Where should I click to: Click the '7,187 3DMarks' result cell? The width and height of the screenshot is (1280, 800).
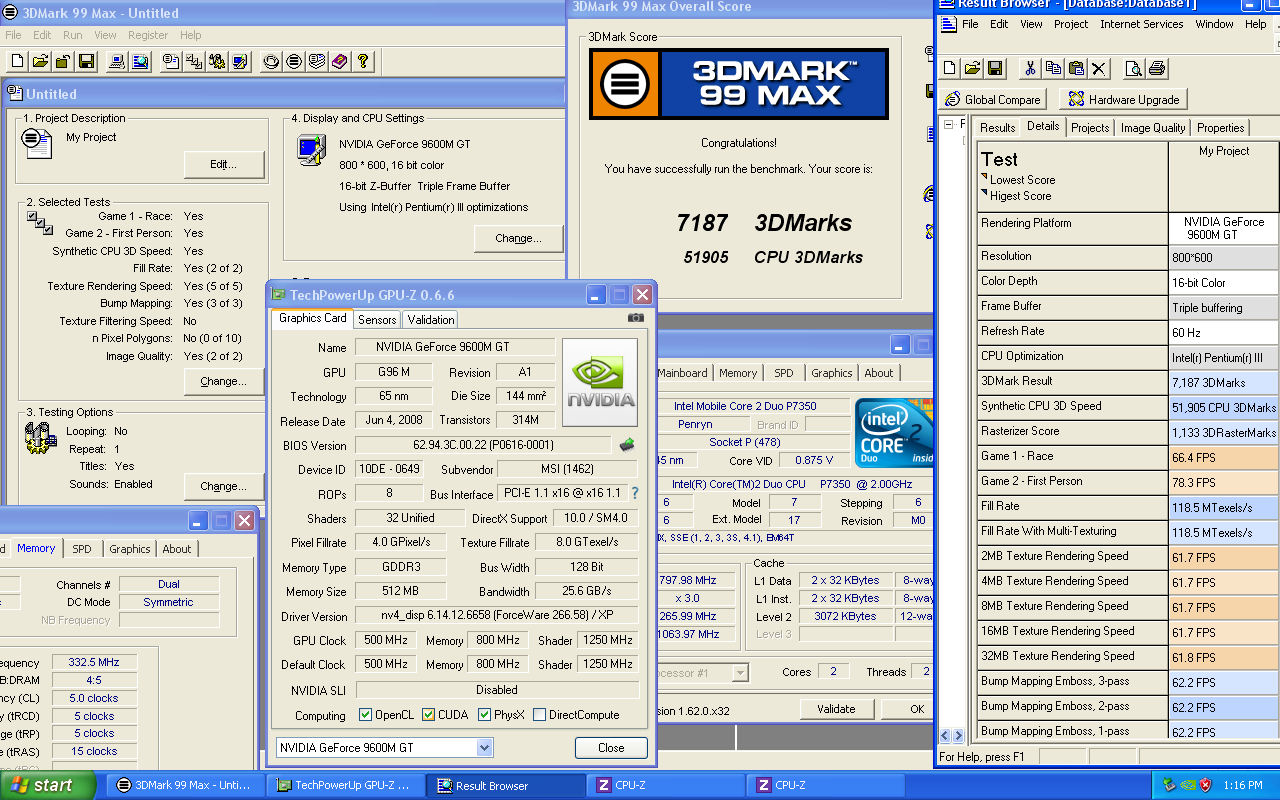tap(1223, 382)
